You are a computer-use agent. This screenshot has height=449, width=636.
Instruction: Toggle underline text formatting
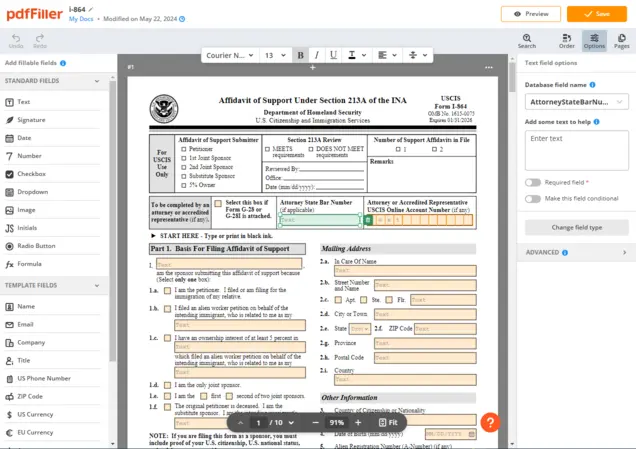click(334, 55)
